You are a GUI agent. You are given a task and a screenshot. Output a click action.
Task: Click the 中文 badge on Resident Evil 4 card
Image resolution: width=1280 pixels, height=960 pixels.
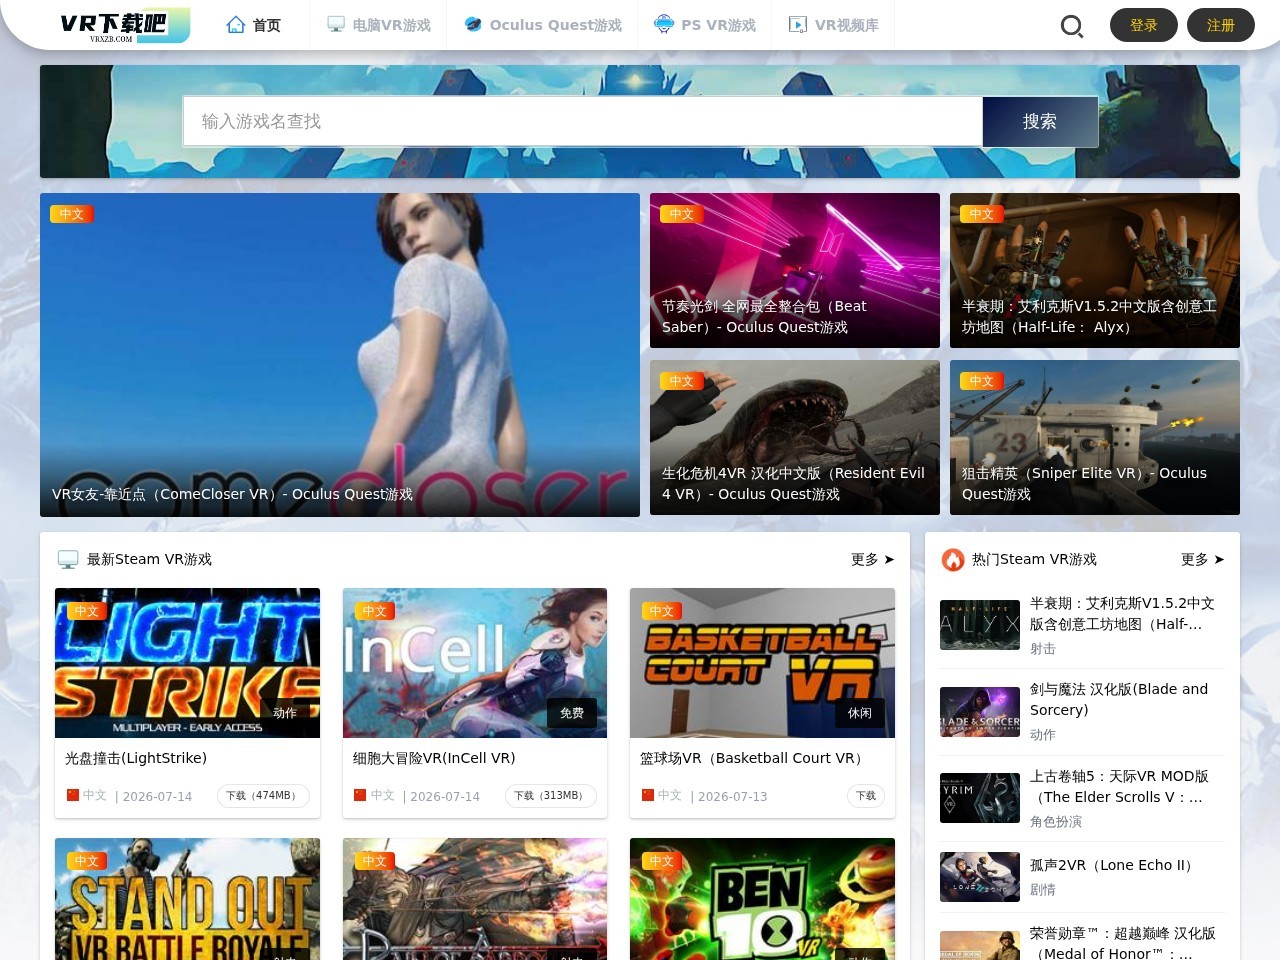(x=681, y=381)
